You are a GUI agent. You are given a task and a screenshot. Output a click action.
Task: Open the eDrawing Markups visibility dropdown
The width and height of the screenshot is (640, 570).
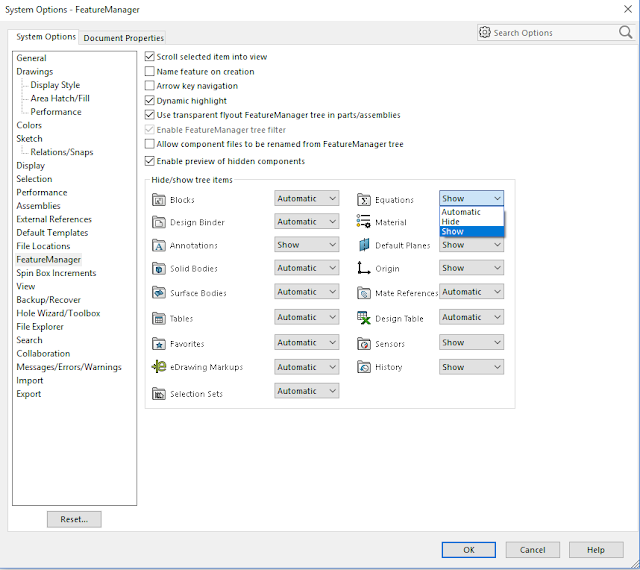click(307, 367)
